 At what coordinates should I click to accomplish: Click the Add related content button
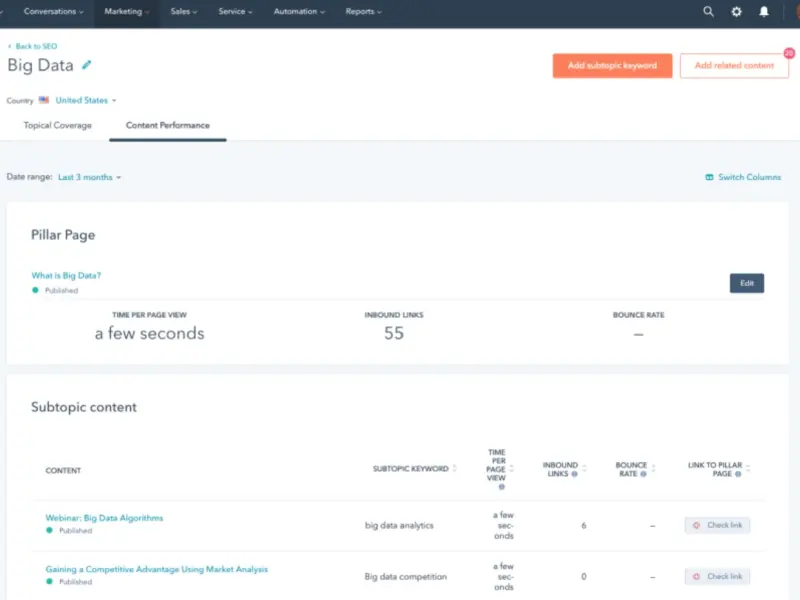(x=734, y=66)
